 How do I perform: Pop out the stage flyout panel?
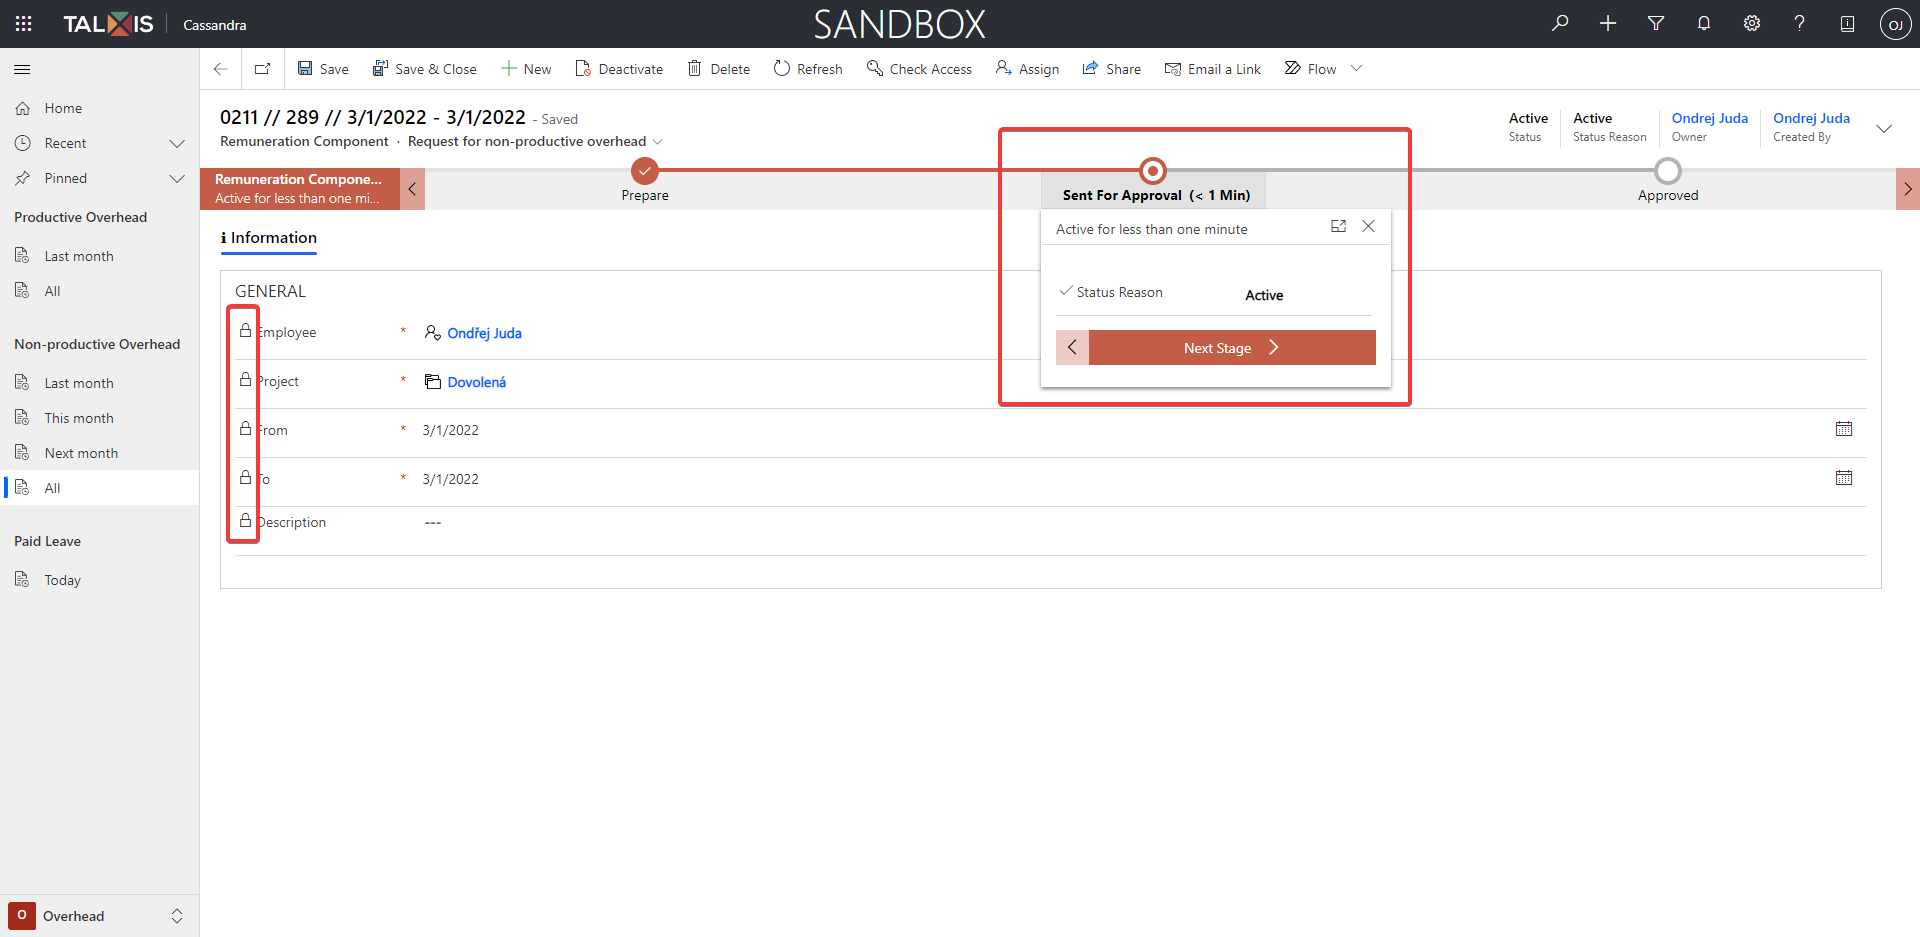pyautogui.click(x=1338, y=227)
